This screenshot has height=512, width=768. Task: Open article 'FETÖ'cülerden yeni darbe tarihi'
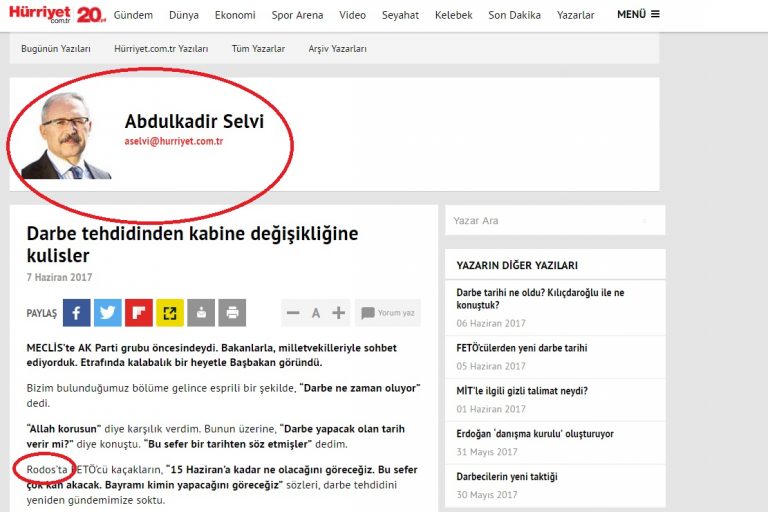522,348
